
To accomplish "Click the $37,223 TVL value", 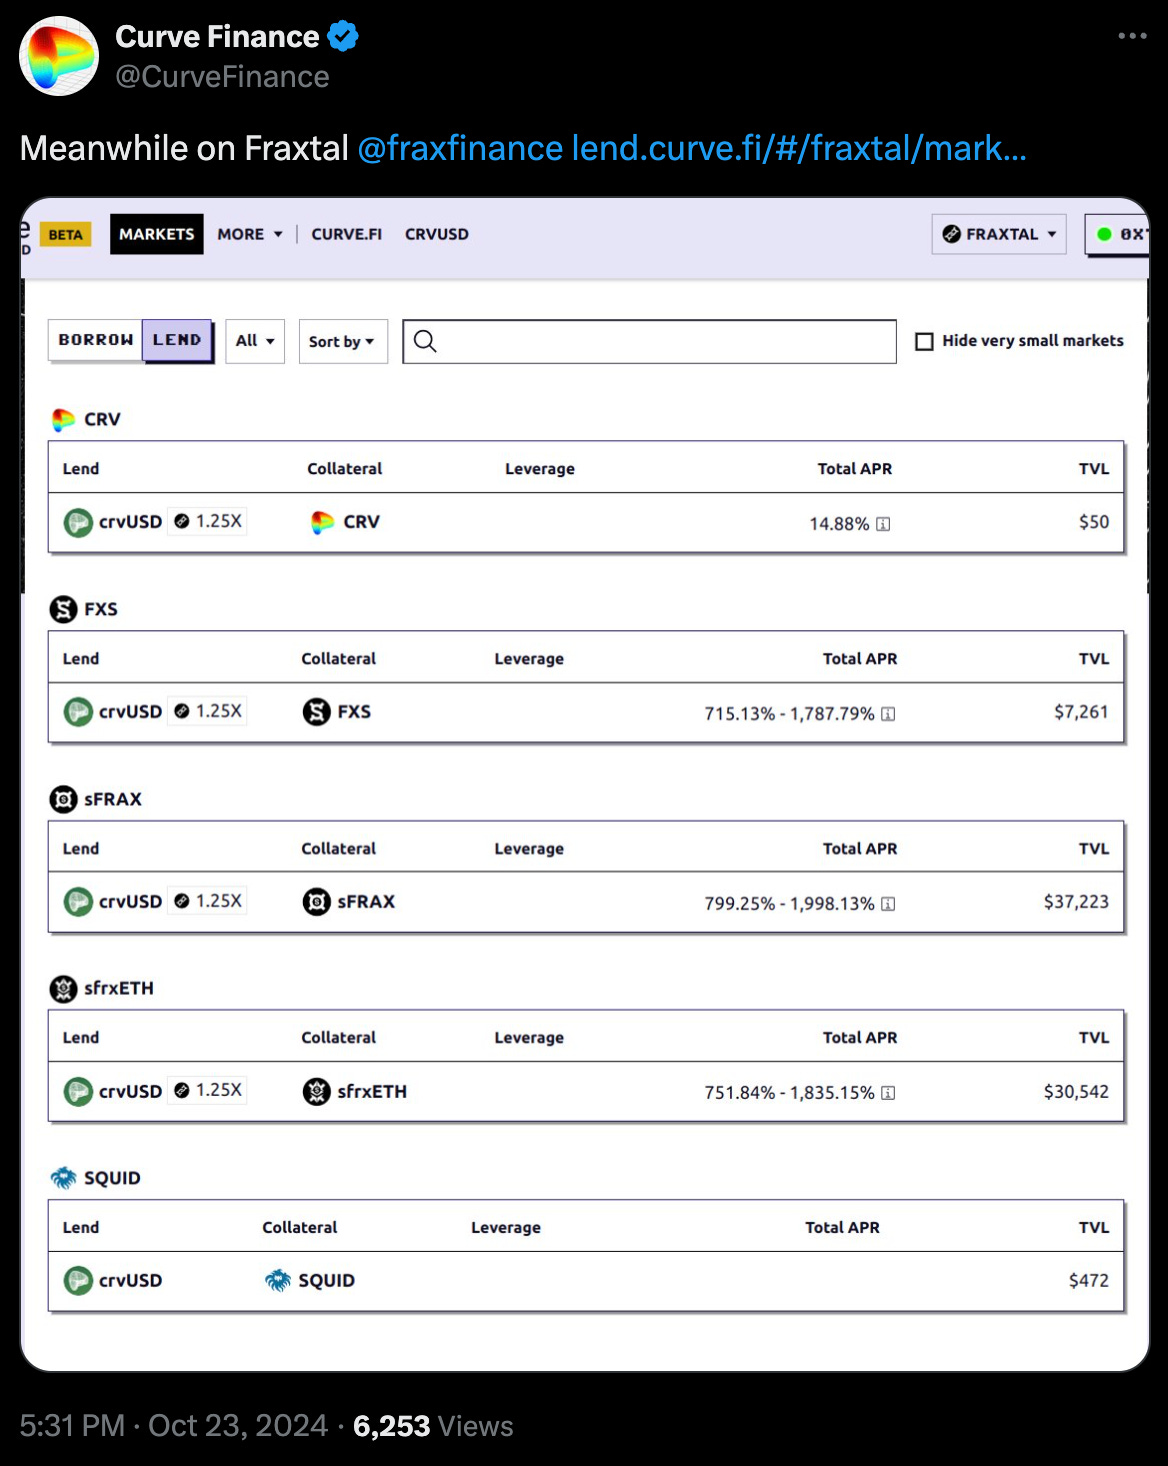I will coord(1076,902).
